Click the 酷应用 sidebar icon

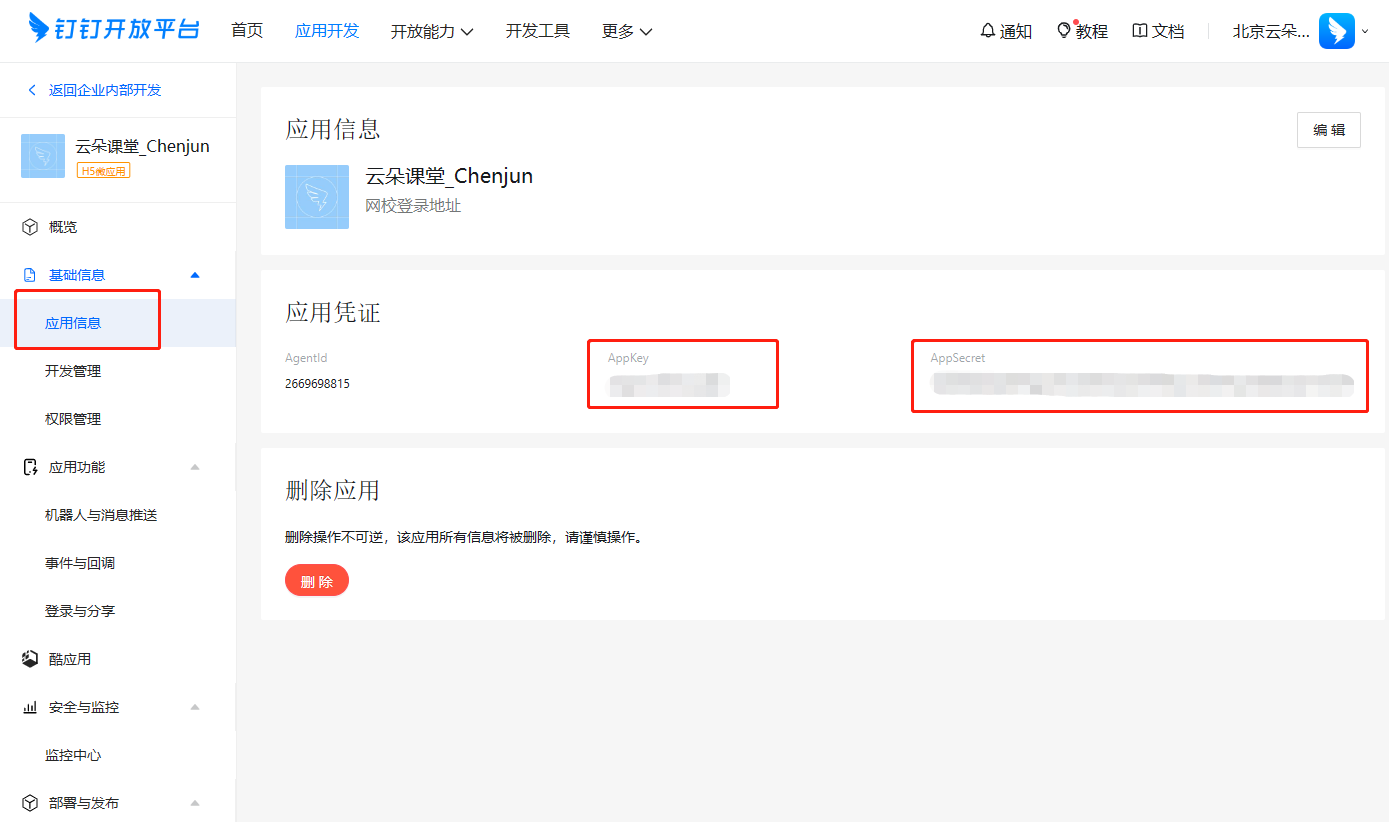tap(30, 659)
